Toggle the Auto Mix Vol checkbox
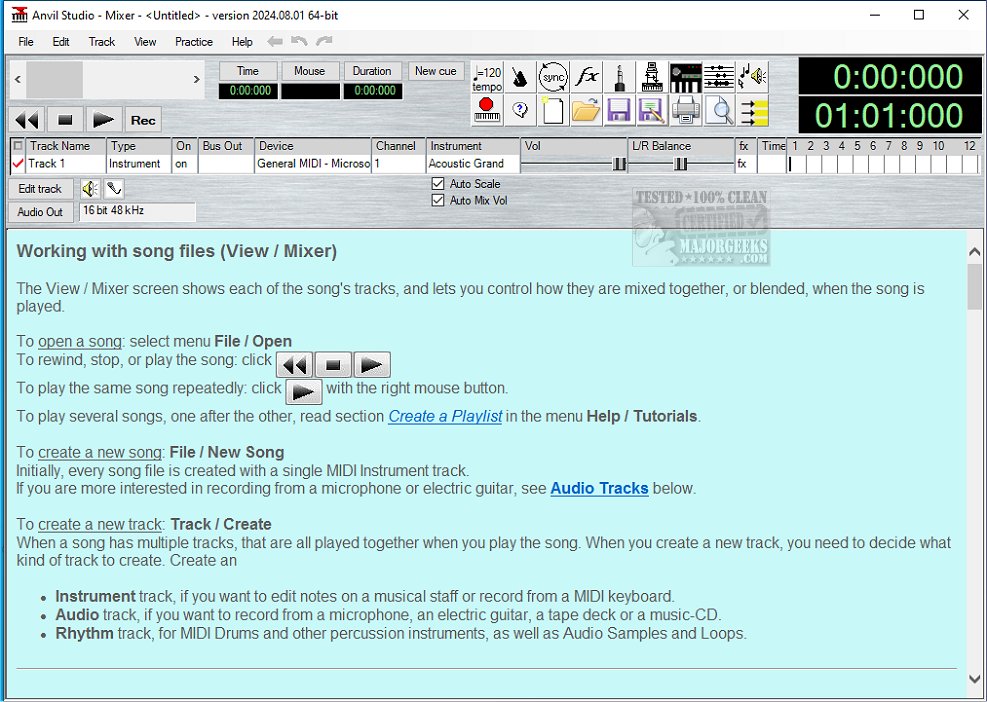 coord(437,199)
